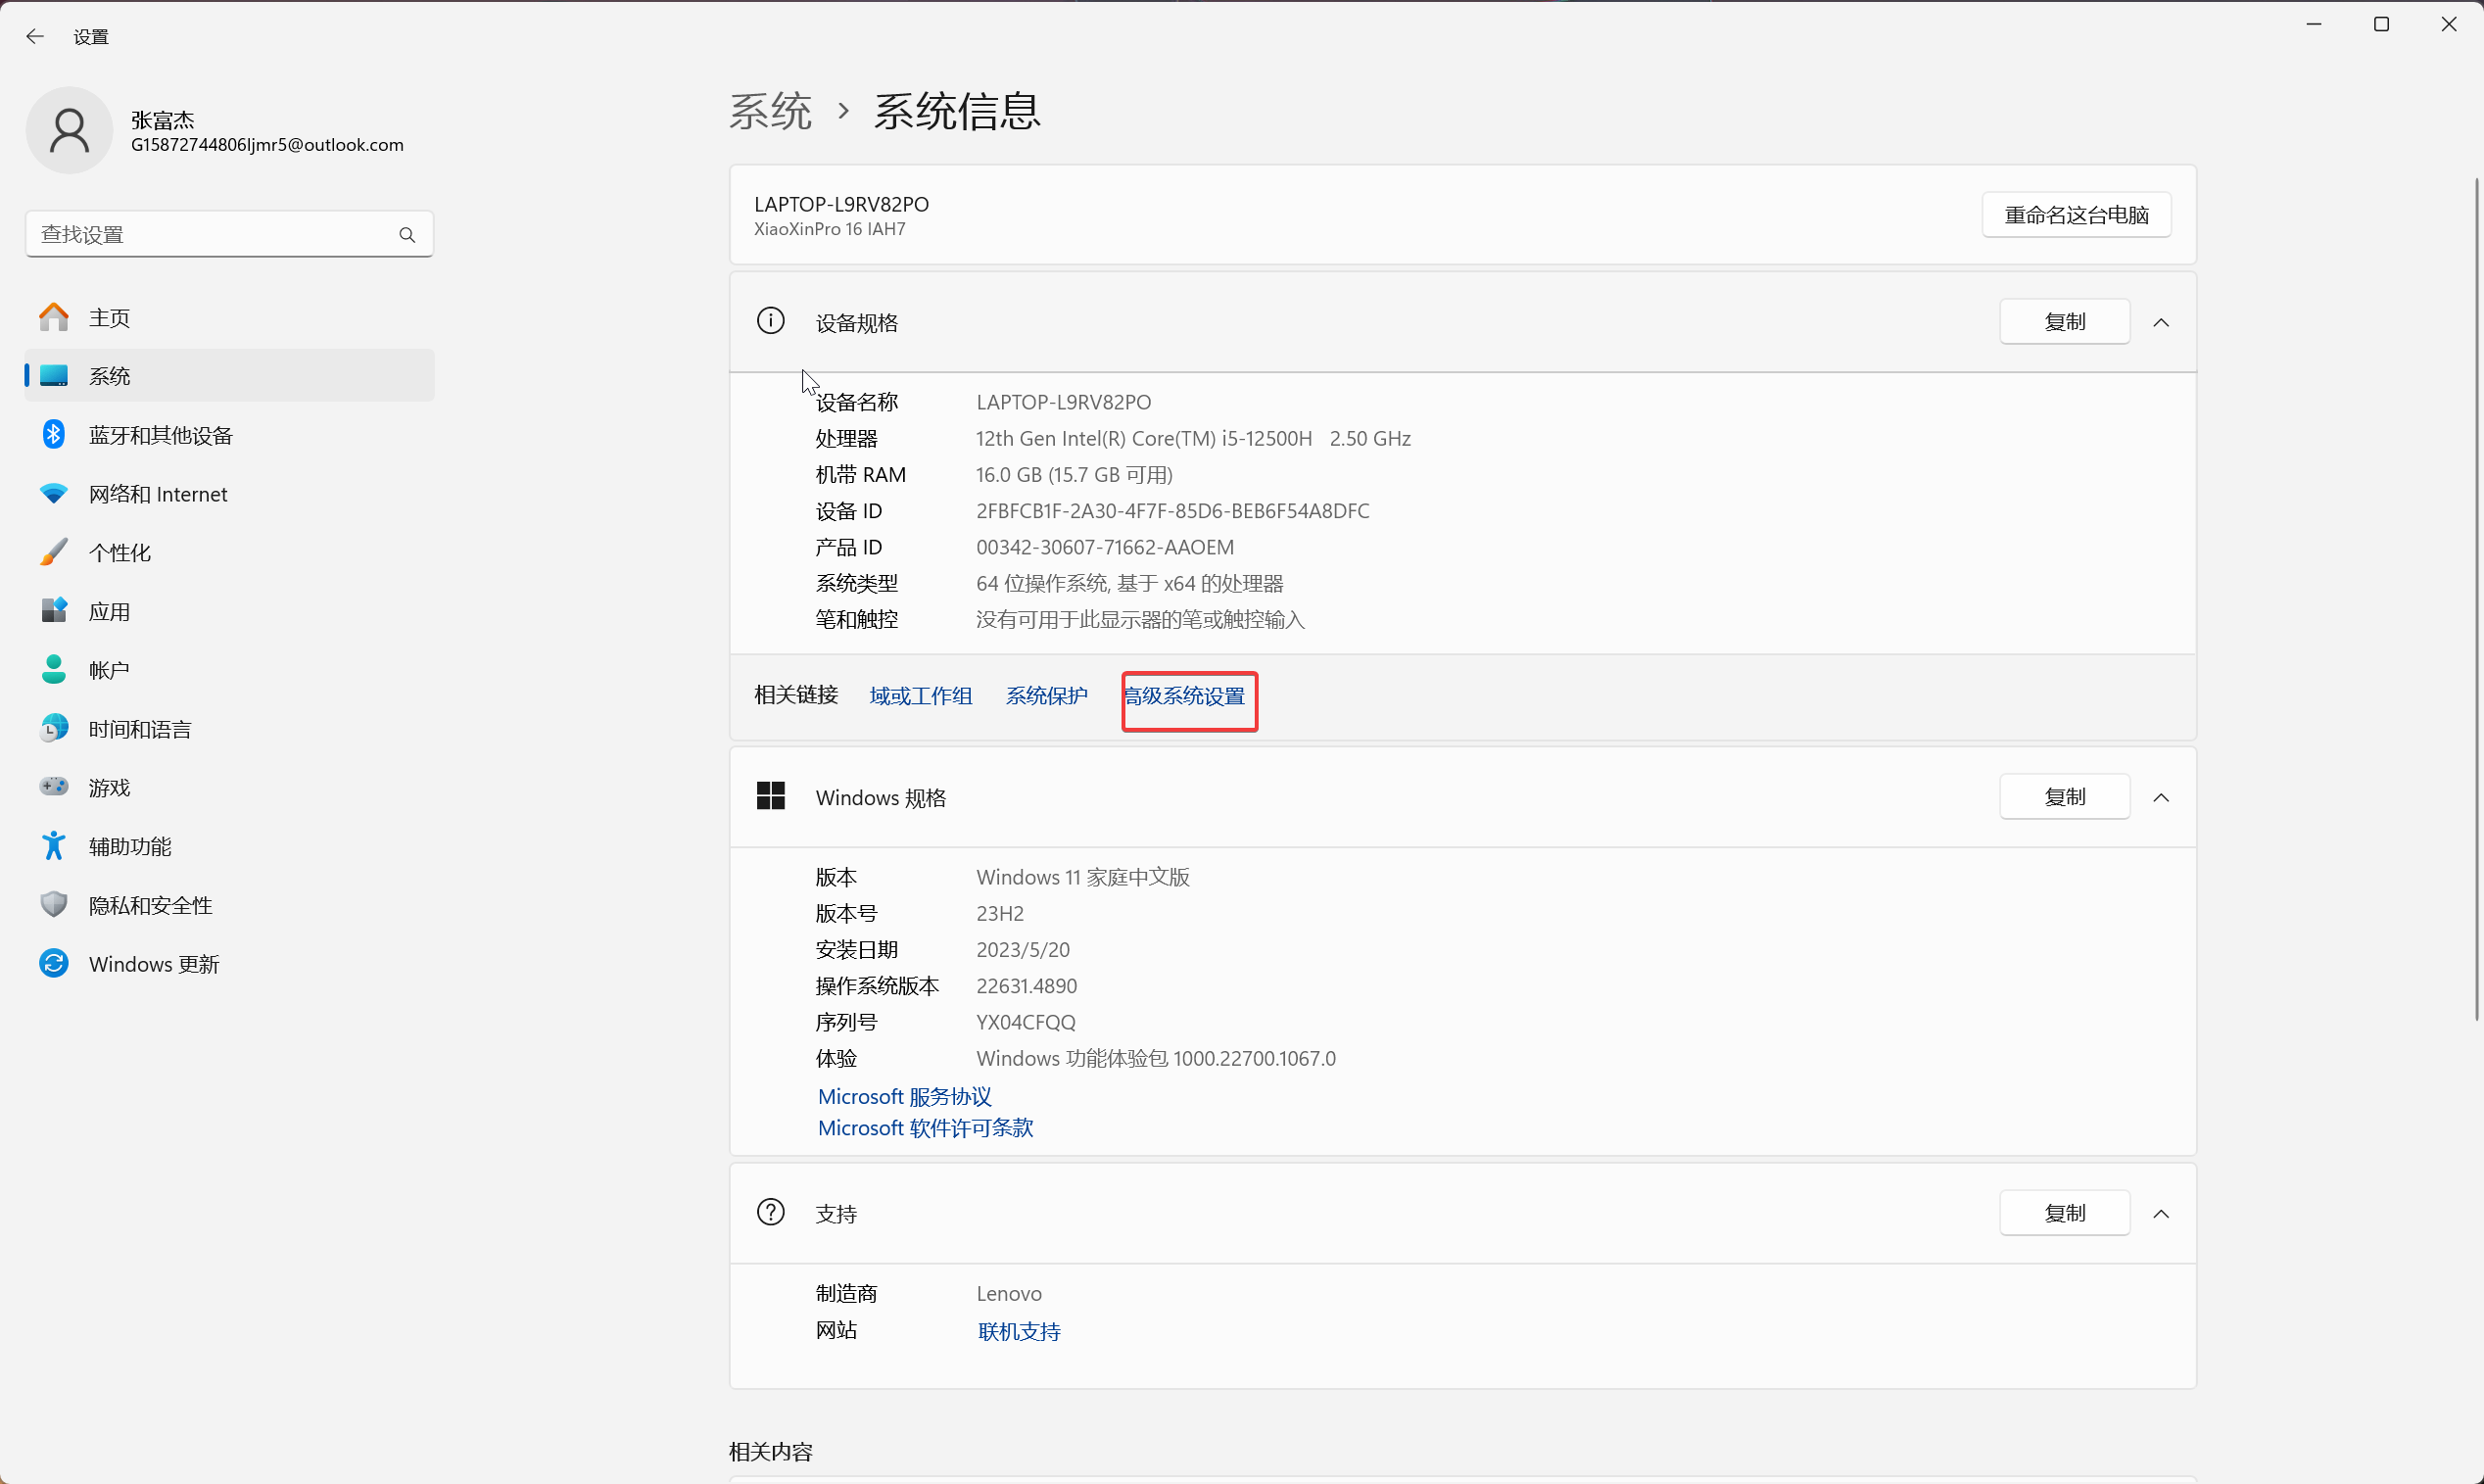Click the back arrow icon
The image size is (2484, 1484).
pyautogui.click(x=35, y=37)
